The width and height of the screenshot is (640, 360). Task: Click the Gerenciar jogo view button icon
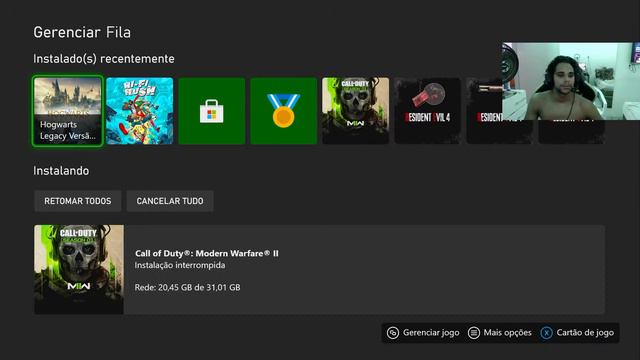393,333
